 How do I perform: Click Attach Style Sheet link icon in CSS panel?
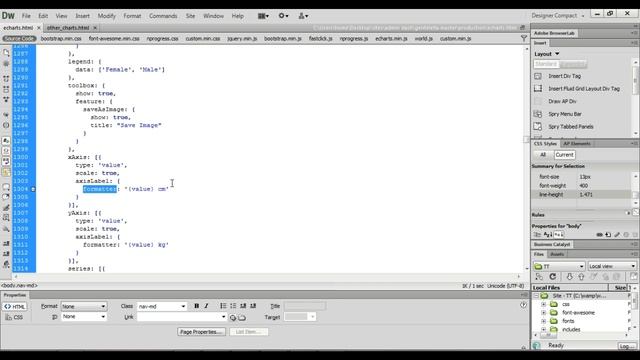point(599,235)
